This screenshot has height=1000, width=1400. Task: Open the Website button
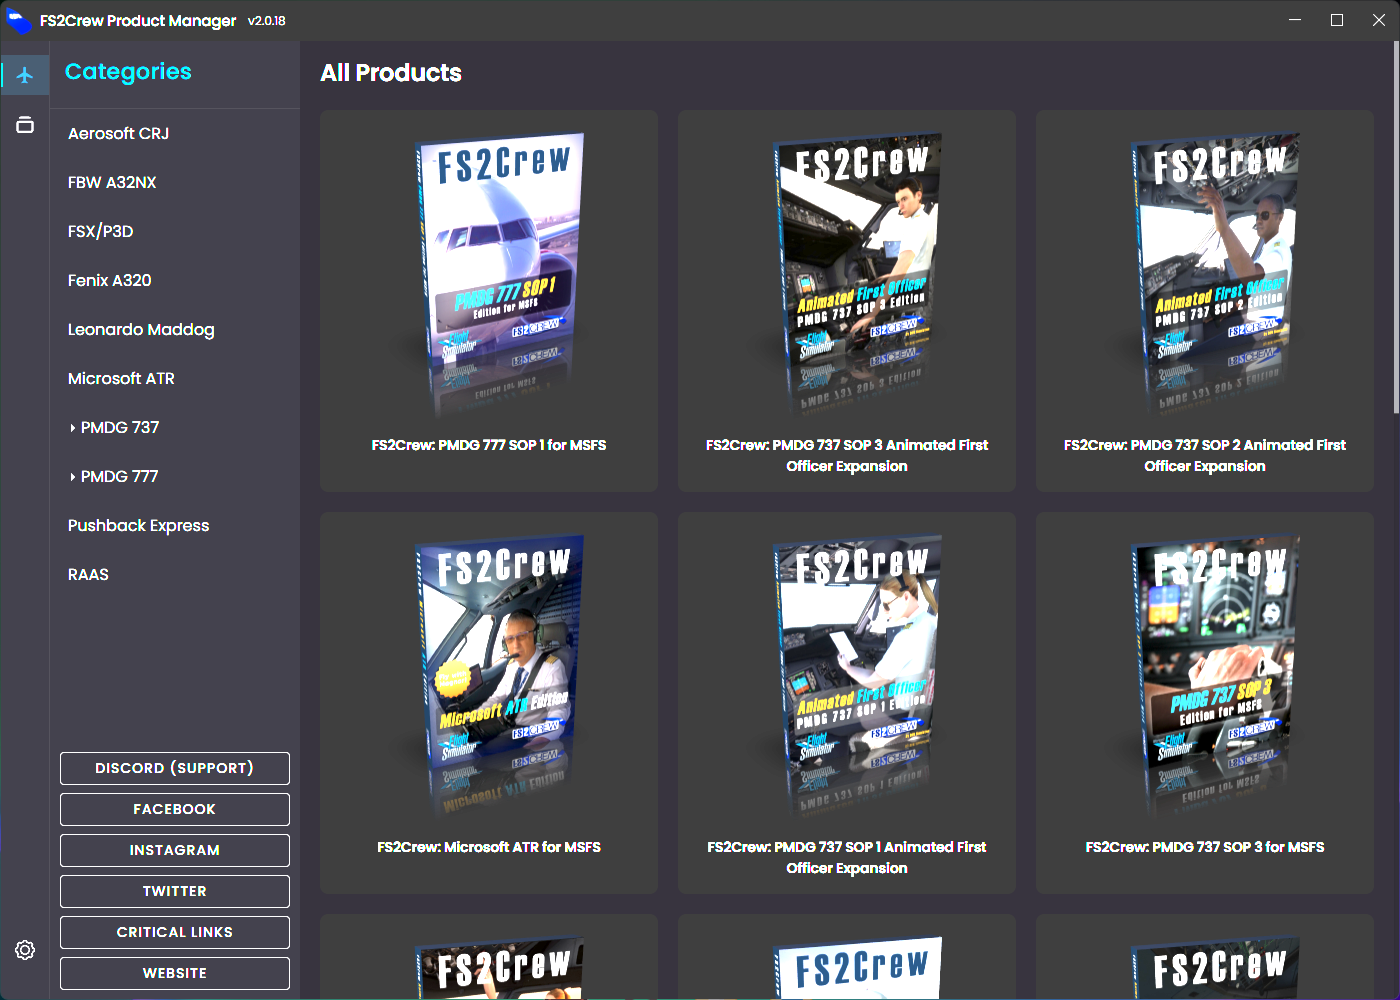tap(175, 973)
